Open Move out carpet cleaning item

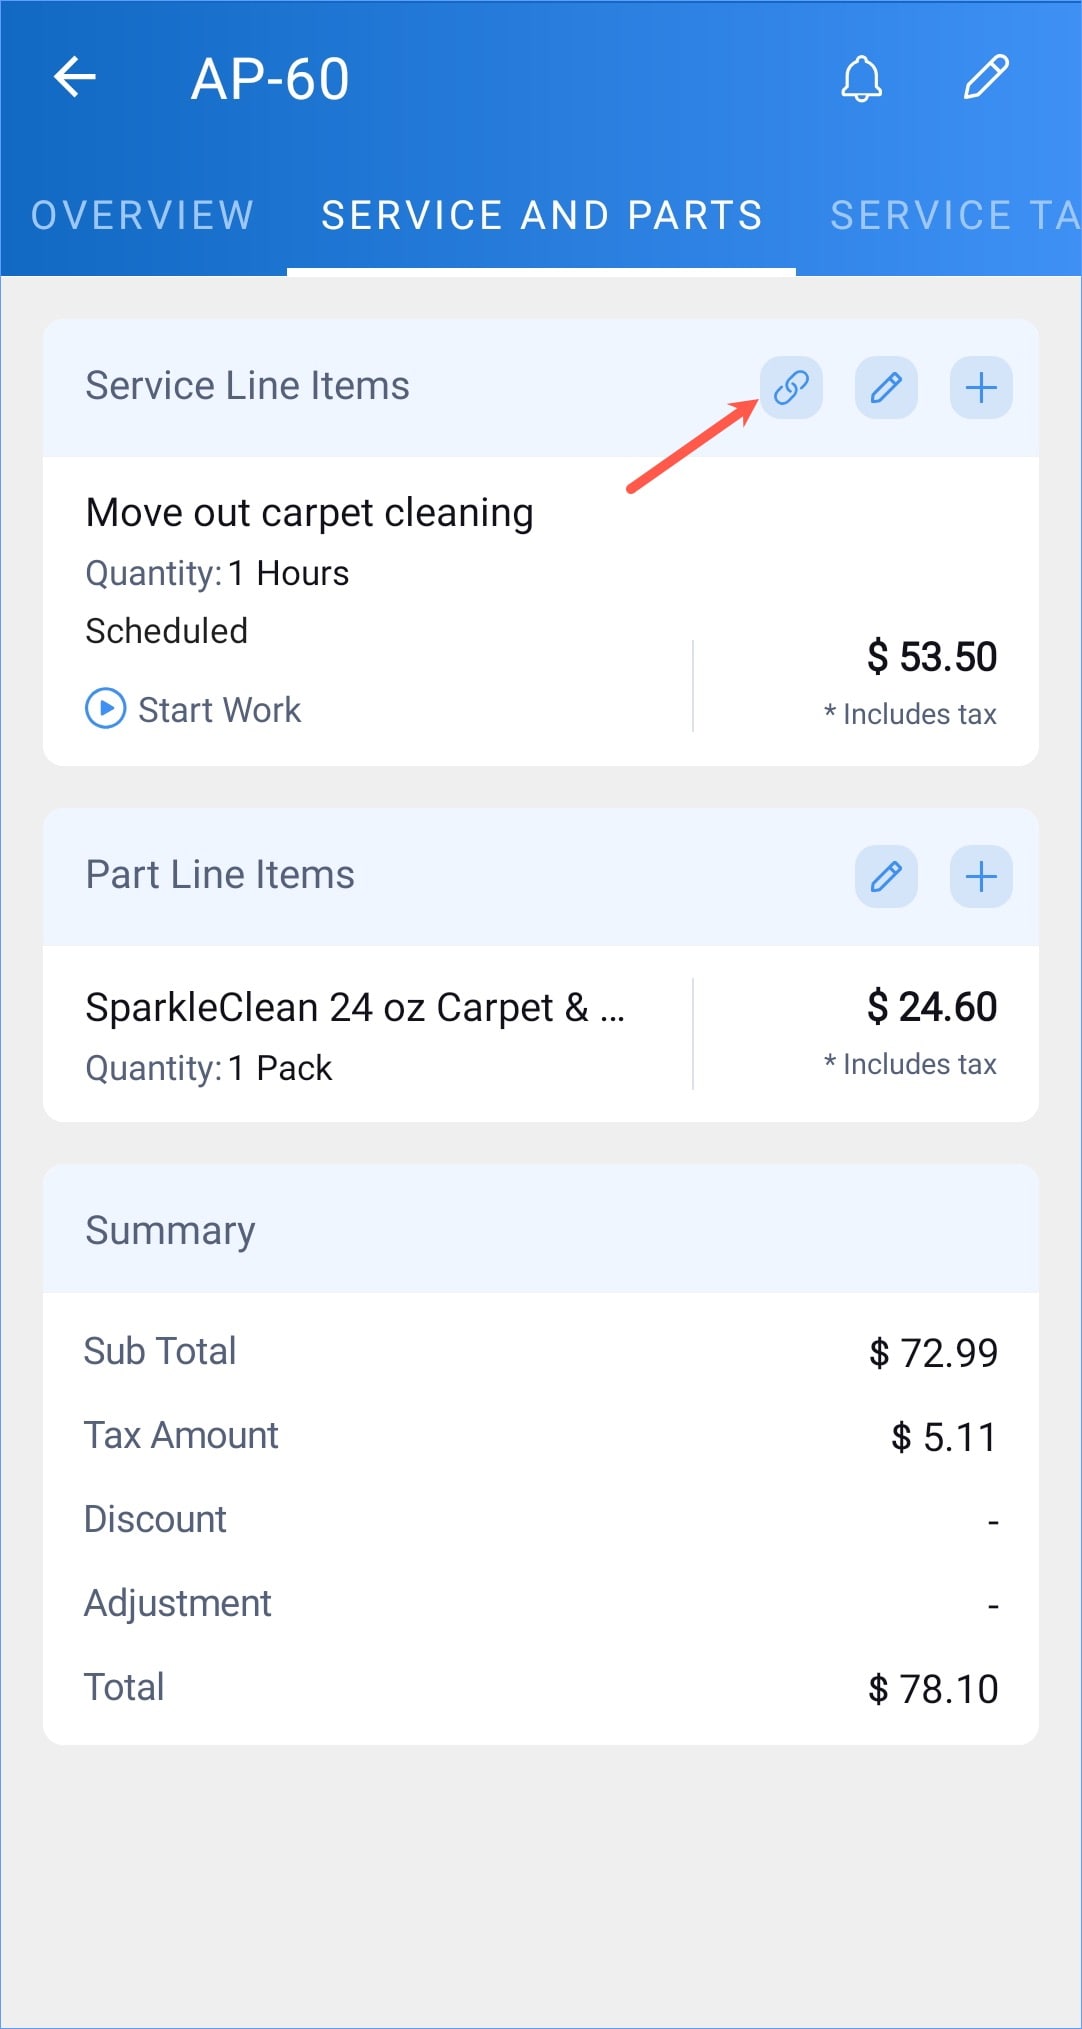[x=310, y=512]
